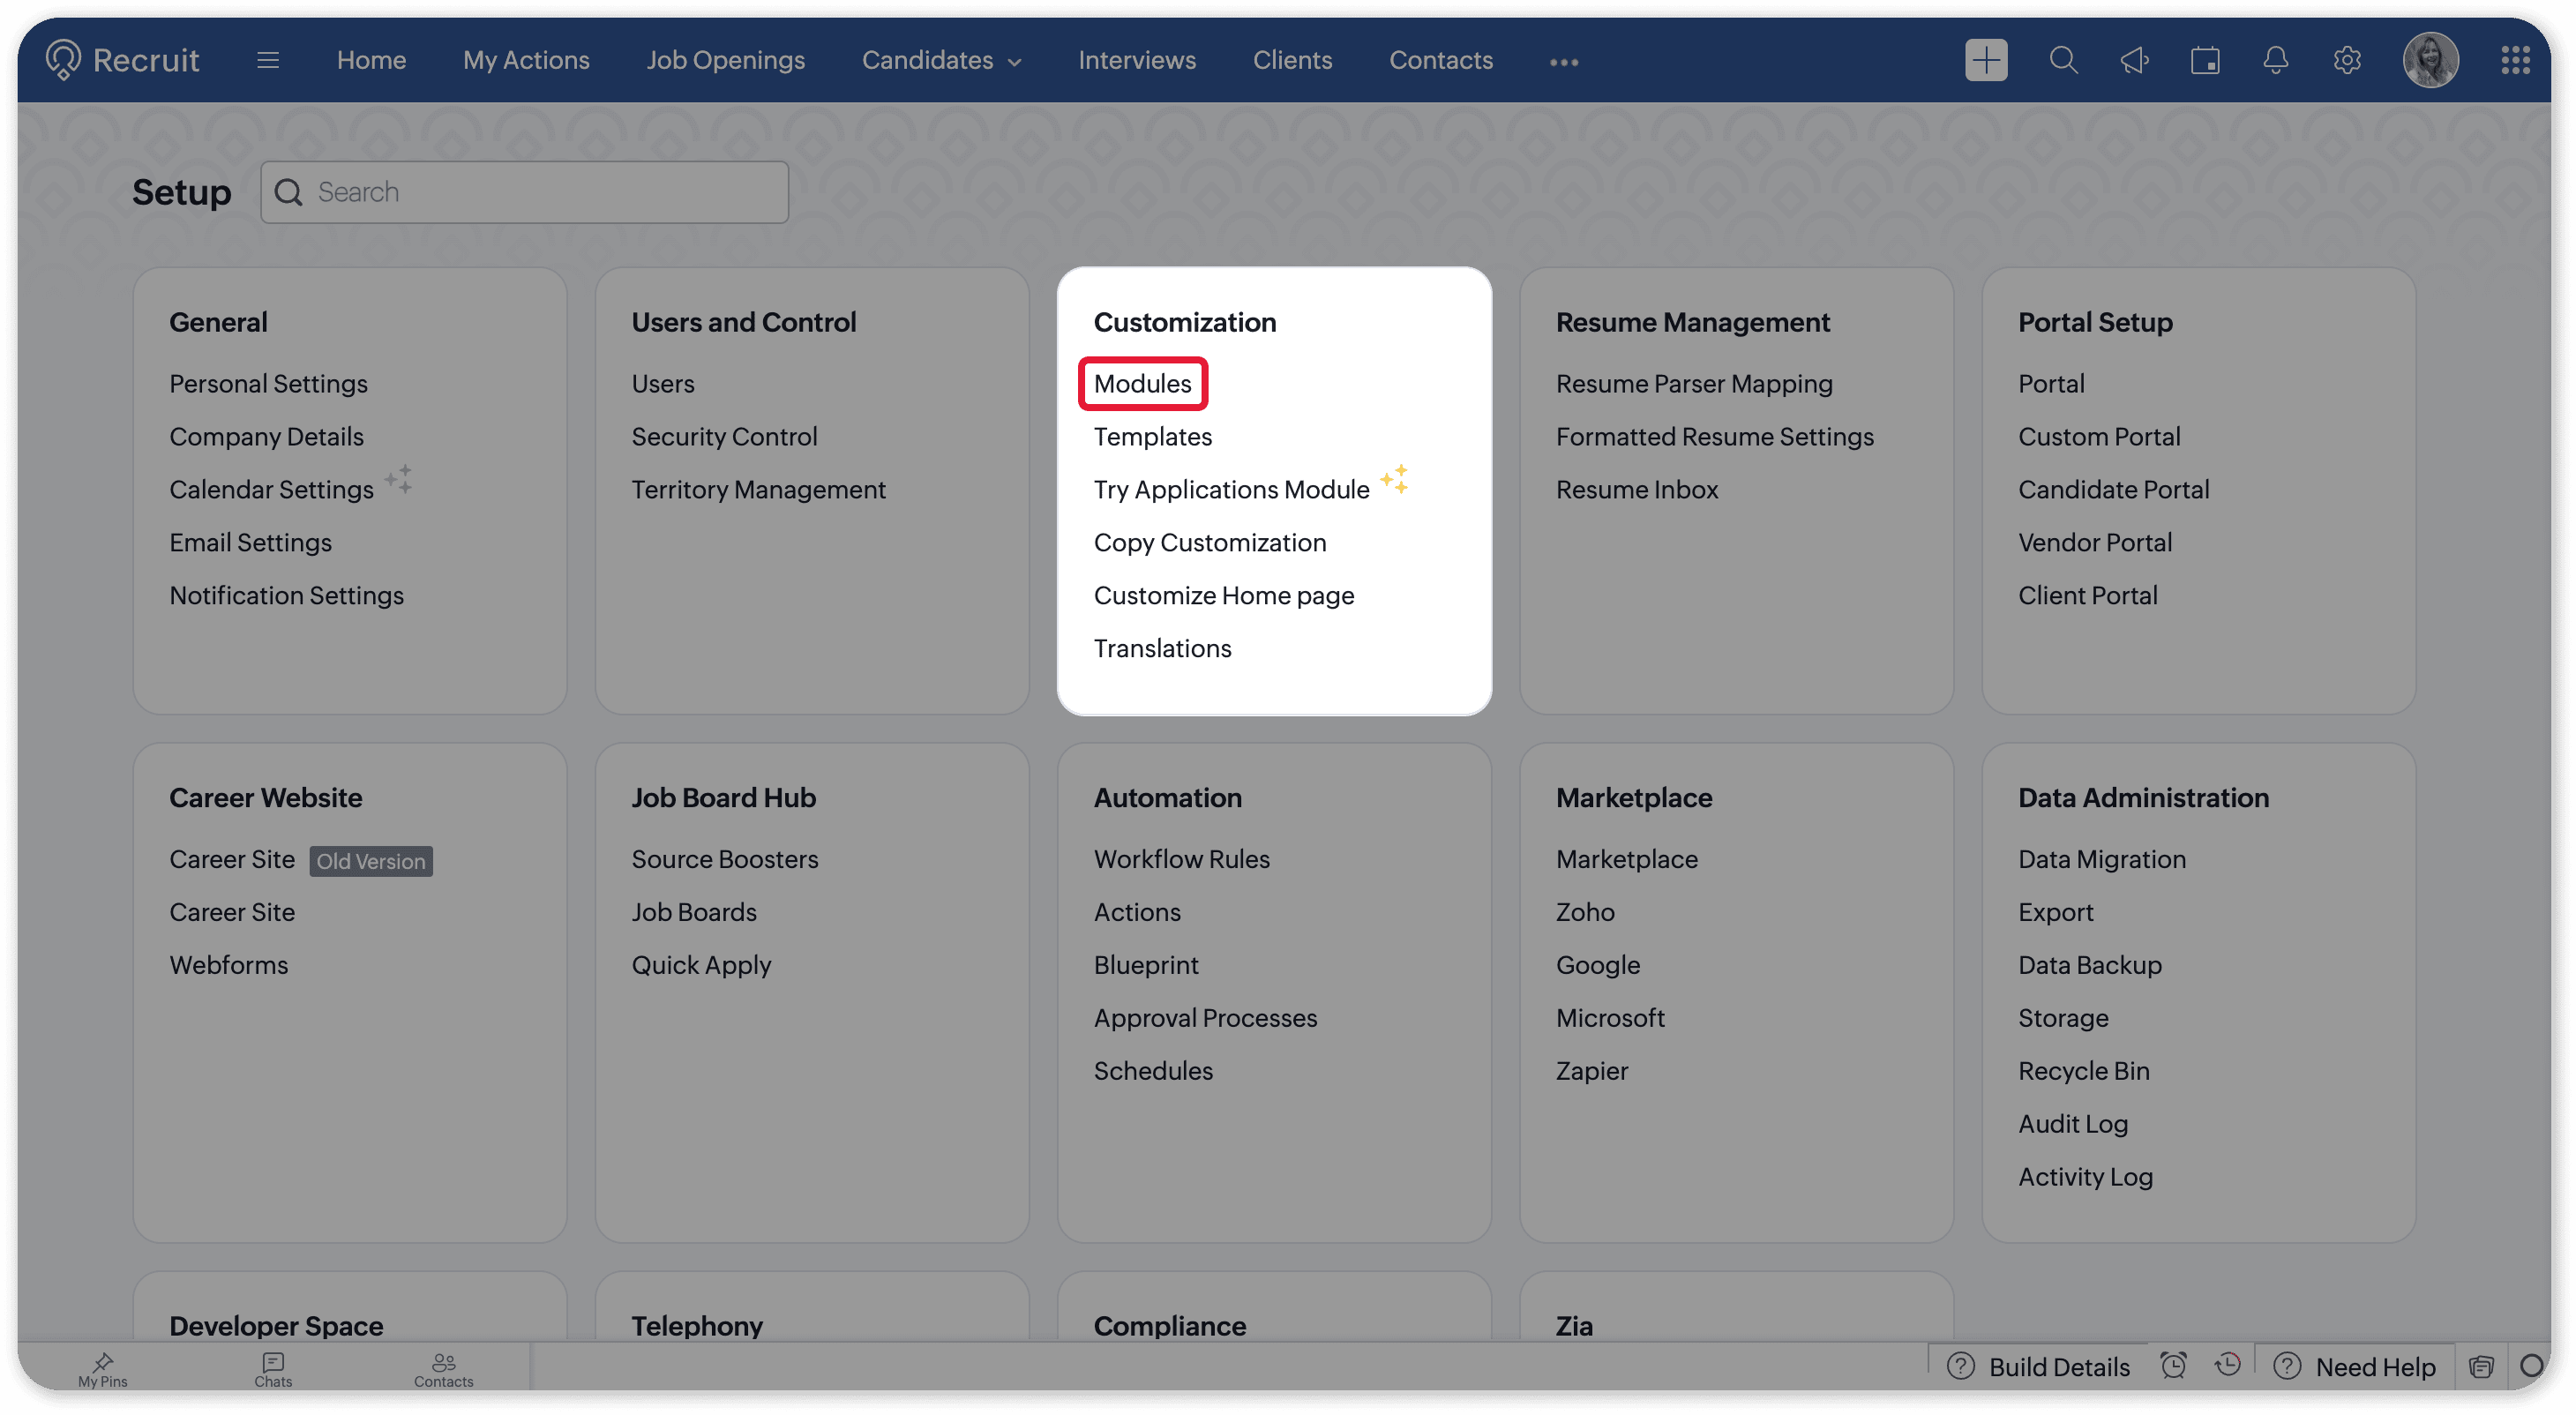This screenshot has width=2576, height=1415.
Task: Expand the Candidates dropdown arrow
Action: click(x=1015, y=62)
